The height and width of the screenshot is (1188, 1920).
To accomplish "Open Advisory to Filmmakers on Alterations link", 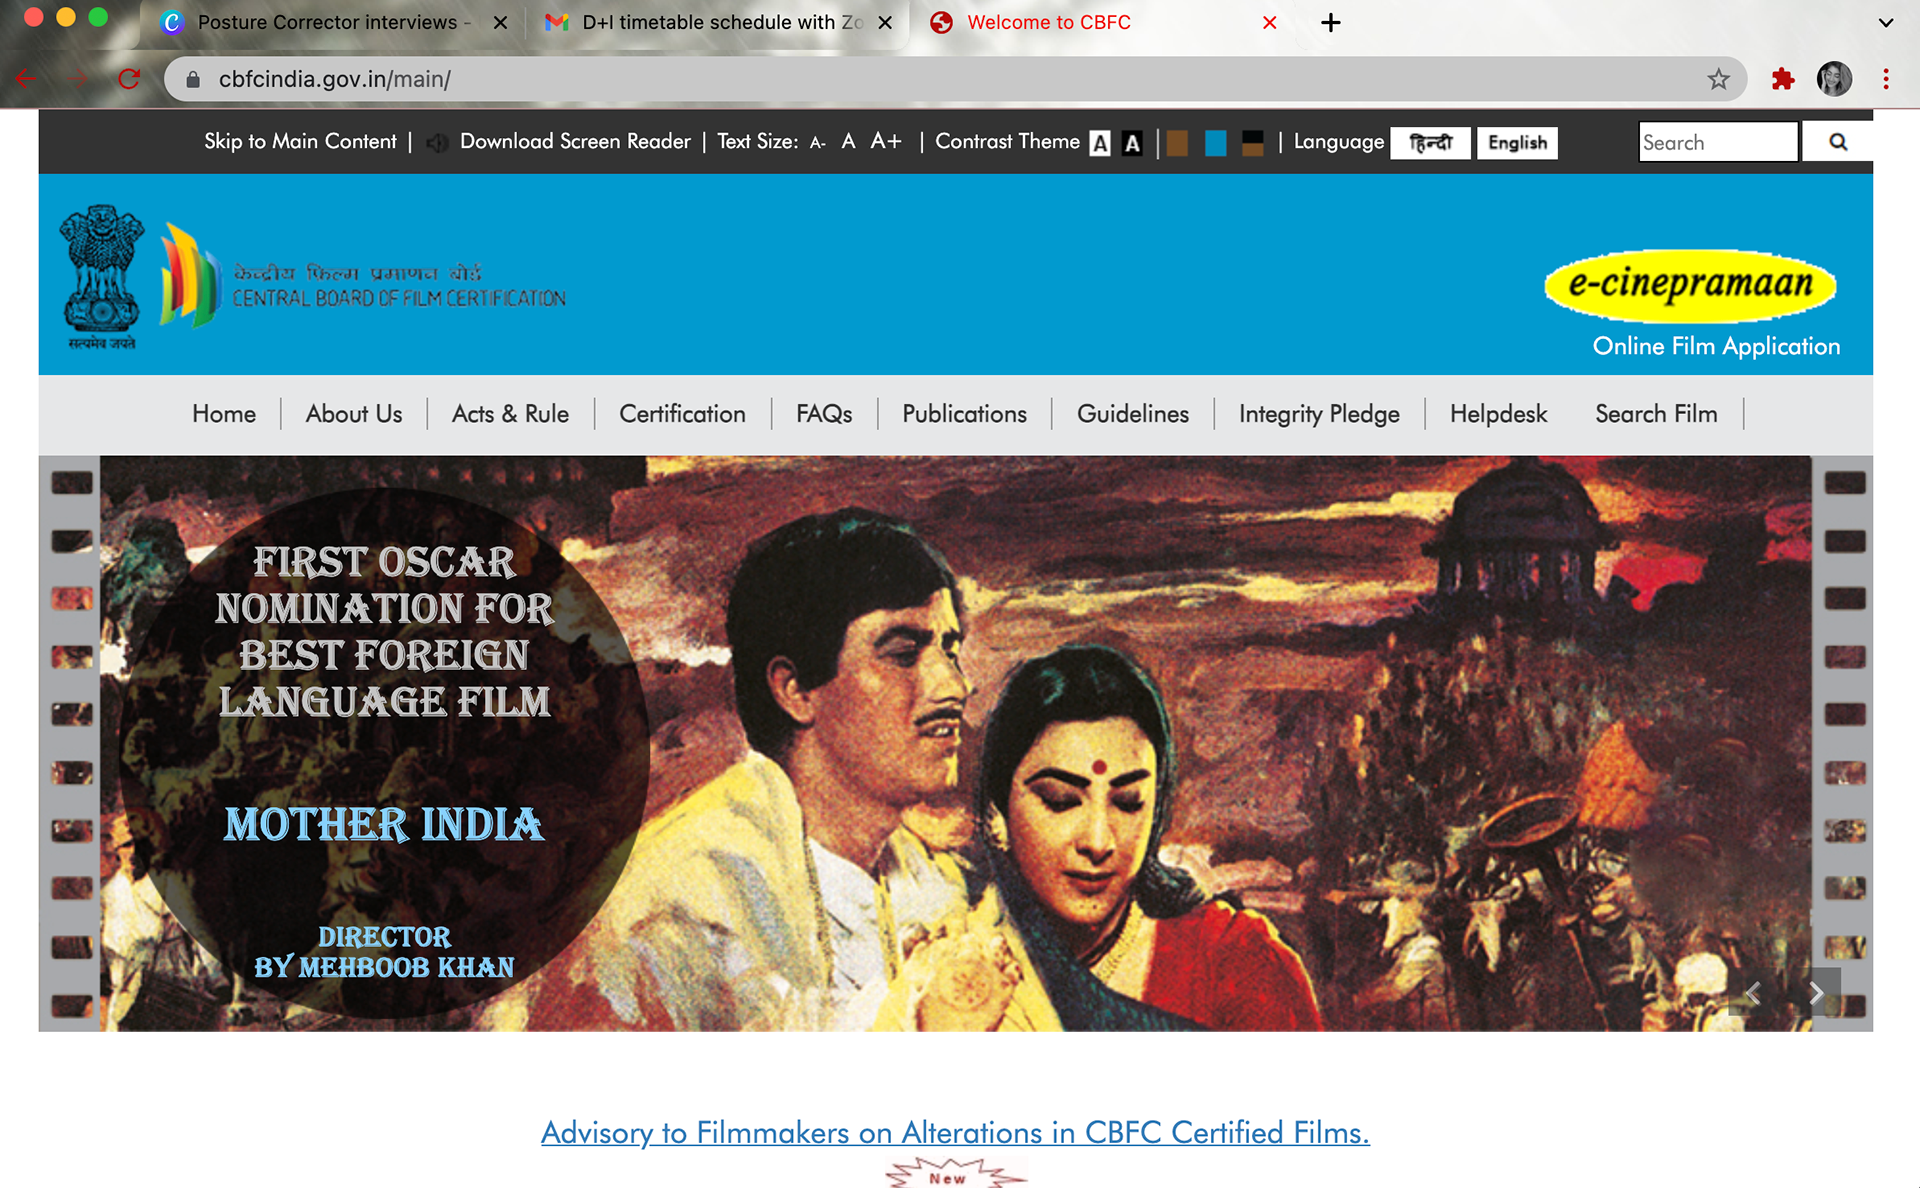I will tap(955, 1132).
